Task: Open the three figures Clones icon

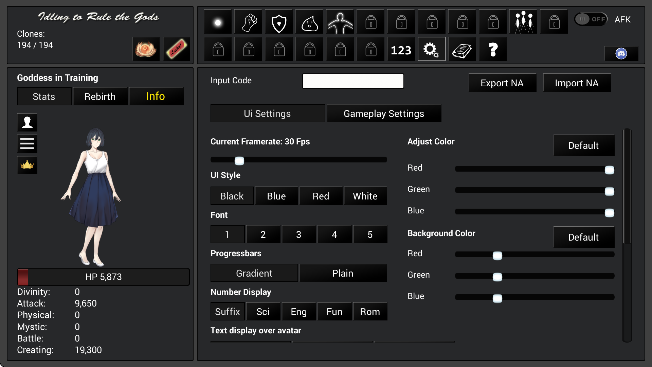Action: click(x=524, y=22)
